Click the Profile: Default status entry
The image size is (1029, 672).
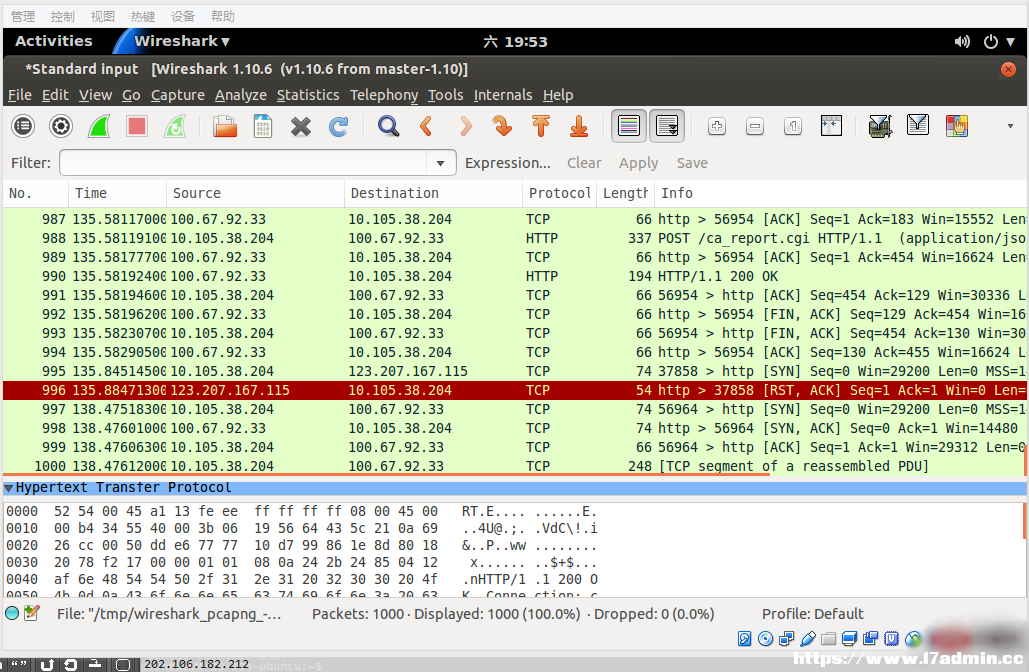(812, 614)
